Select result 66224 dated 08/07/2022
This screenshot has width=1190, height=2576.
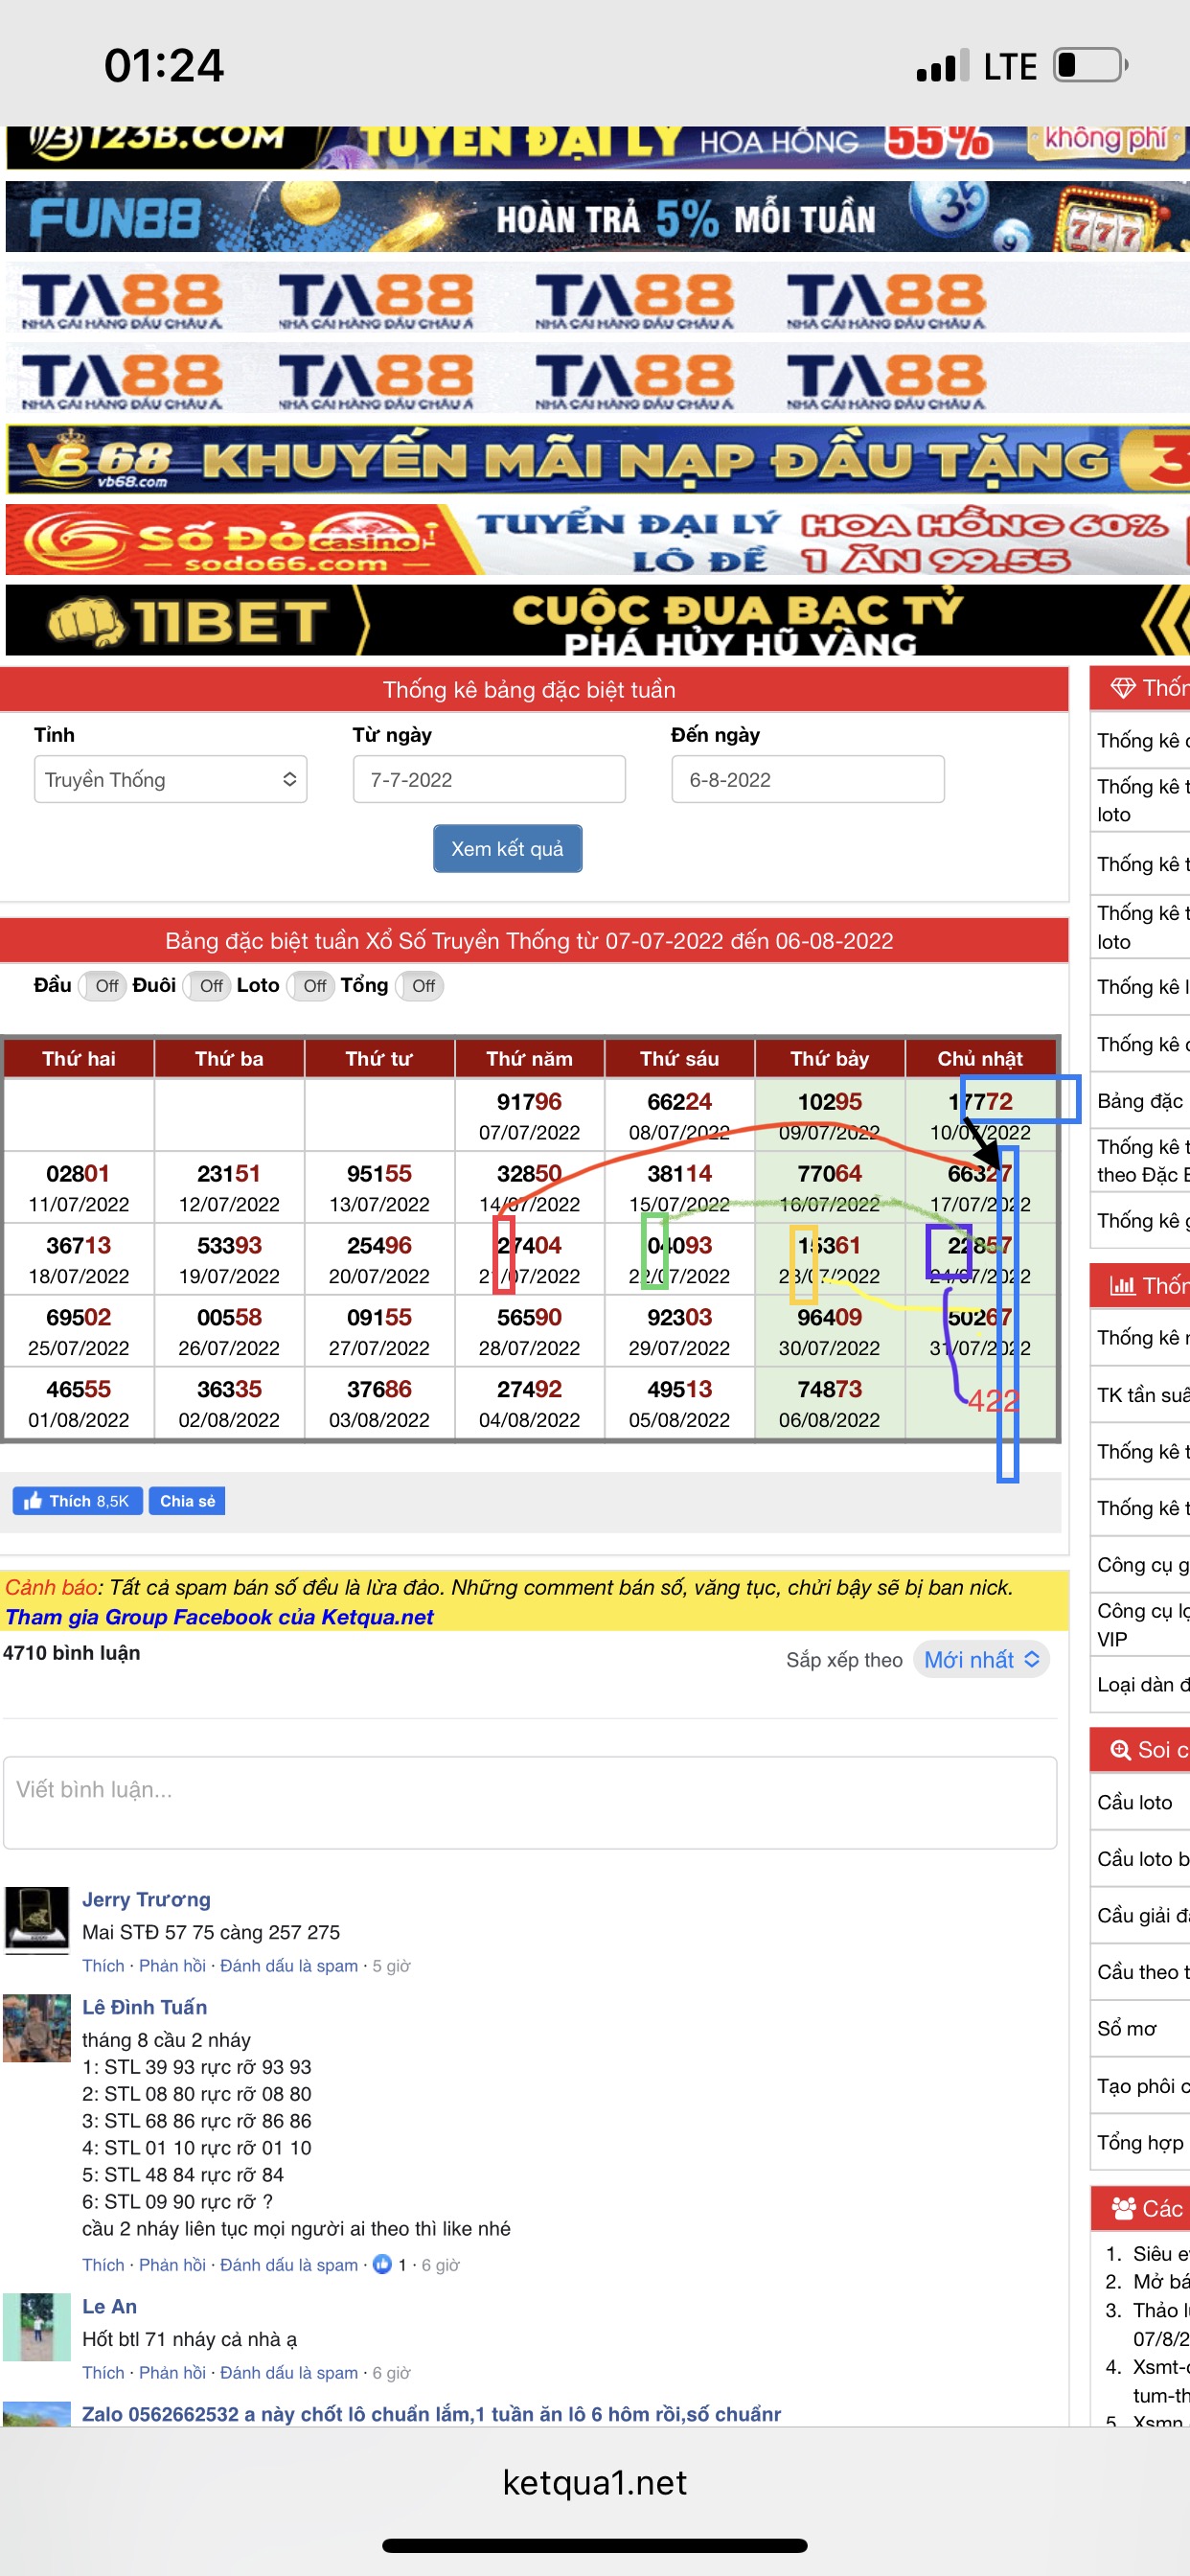(679, 1115)
